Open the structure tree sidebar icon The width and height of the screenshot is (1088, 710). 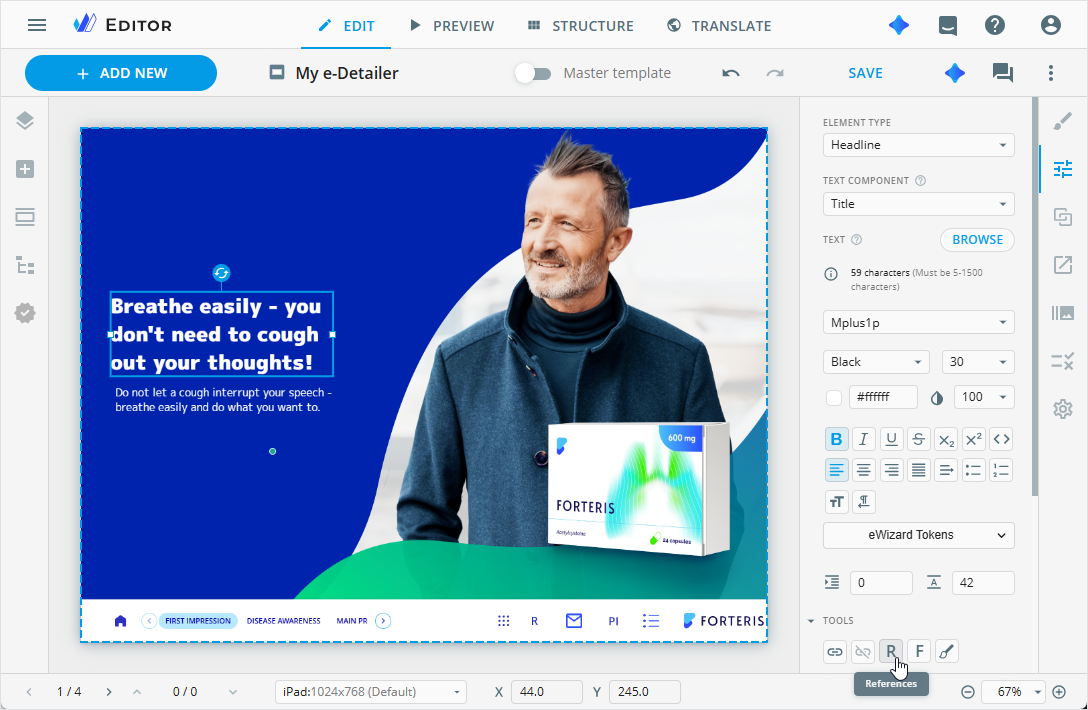(25, 265)
